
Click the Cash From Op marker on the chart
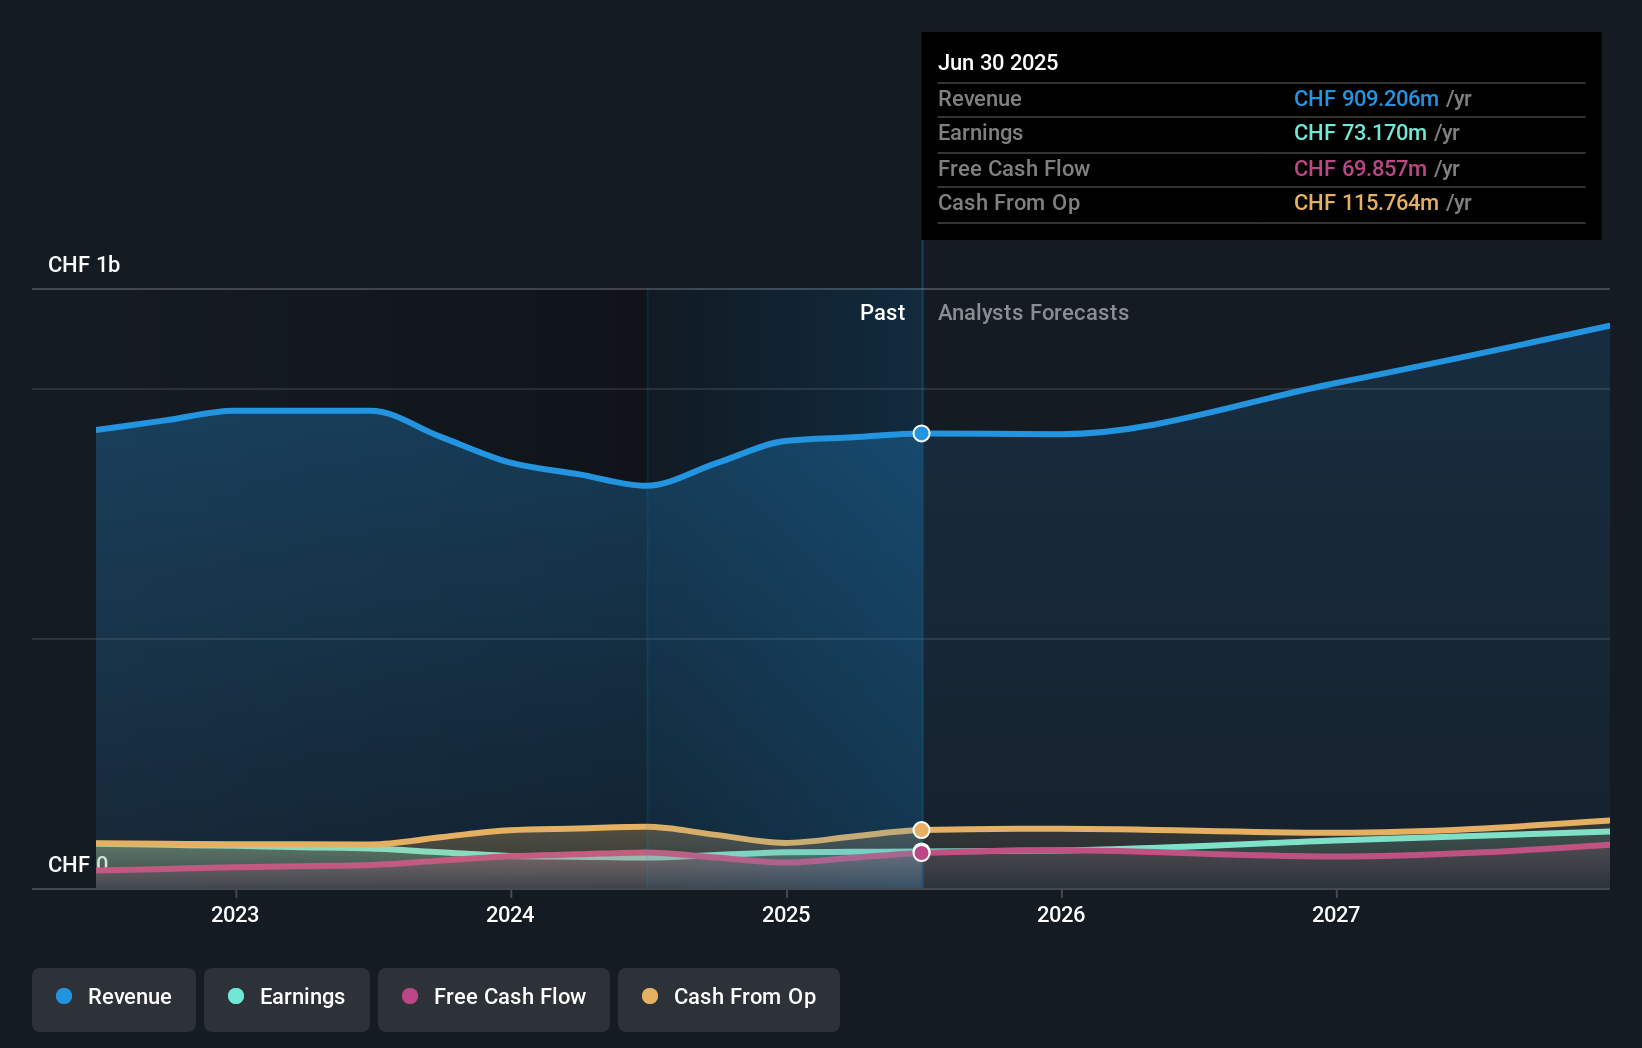(x=920, y=830)
